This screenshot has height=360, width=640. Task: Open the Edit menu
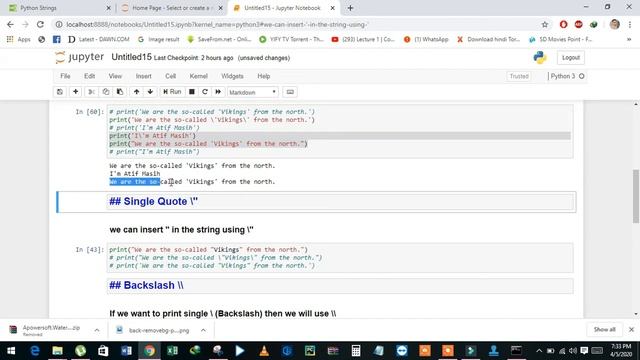point(89,76)
